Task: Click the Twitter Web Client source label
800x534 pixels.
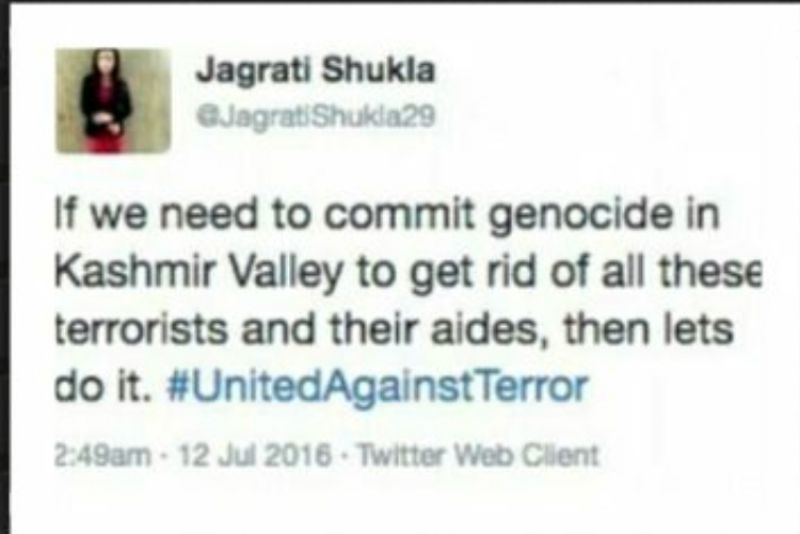Action: pyautogui.click(x=478, y=455)
